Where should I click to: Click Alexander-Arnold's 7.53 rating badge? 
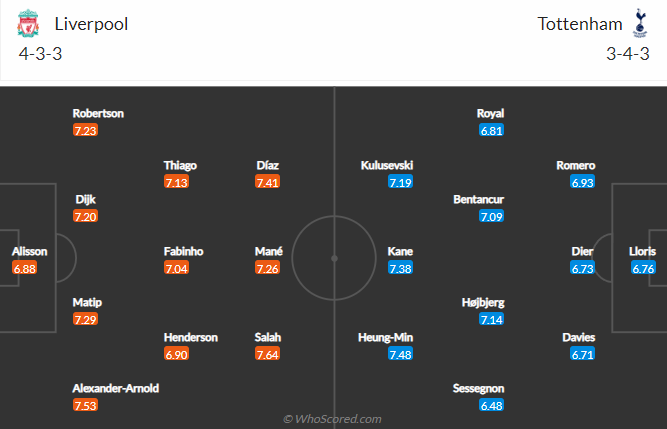[x=85, y=405]
